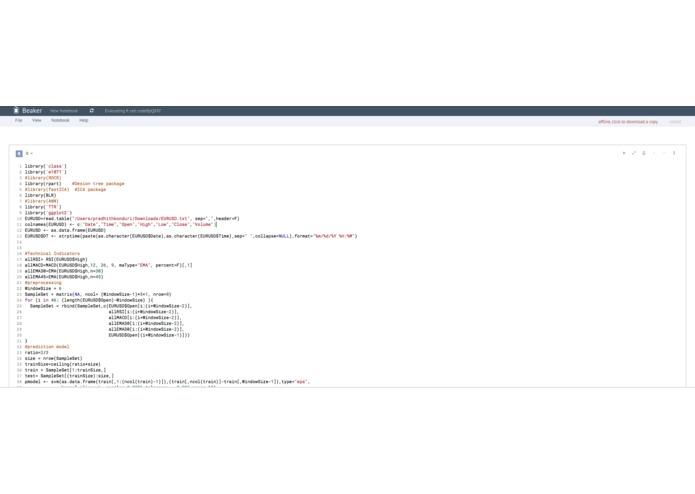
Task: Open the R cell language dropdown arrow
Action: tap(29, 153)
